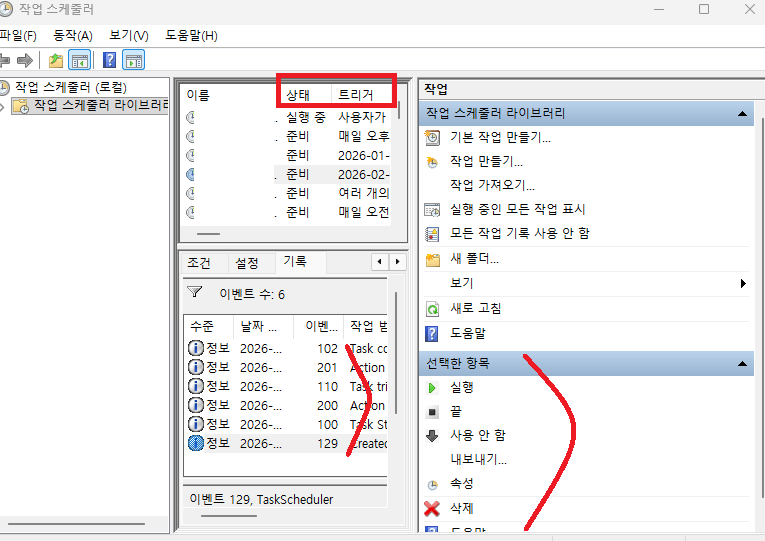Toggle the action pane toolbar icon
Screen dimensions: 765x541
(133, 61)
